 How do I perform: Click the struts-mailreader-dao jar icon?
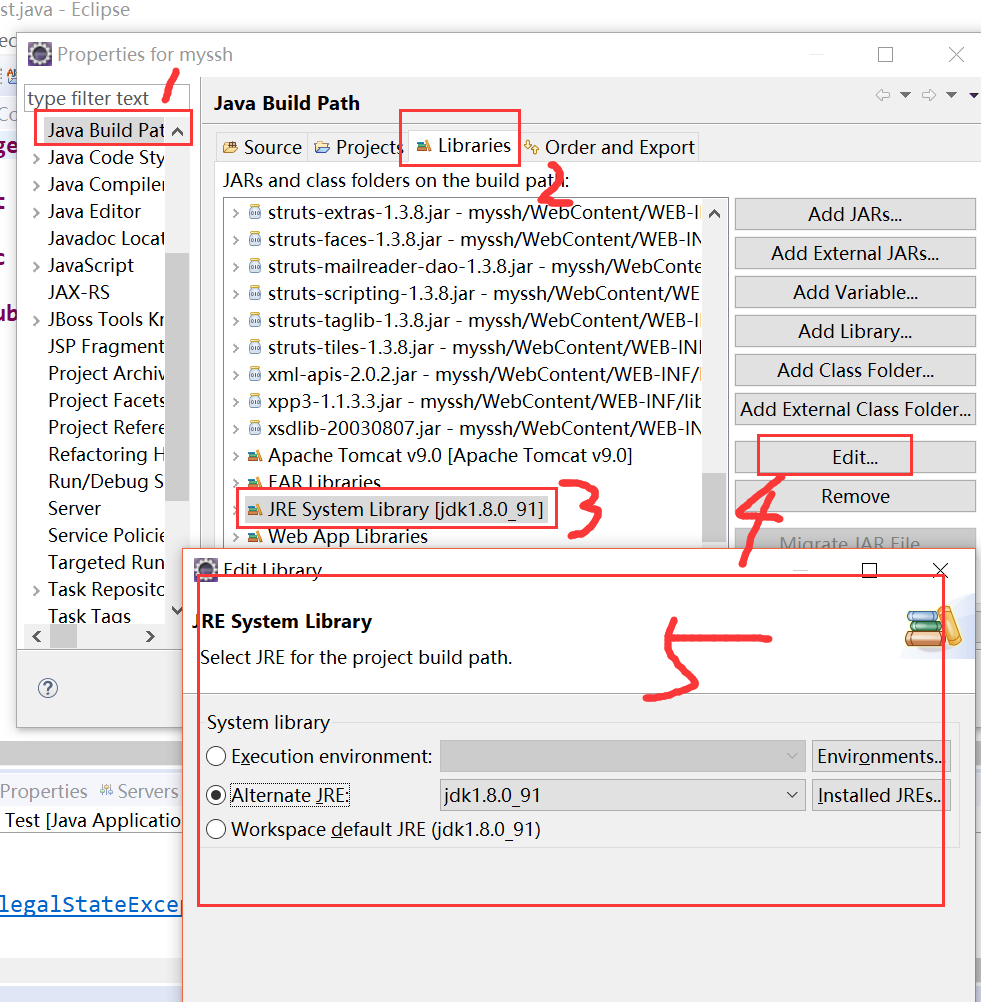coord(255,266)
